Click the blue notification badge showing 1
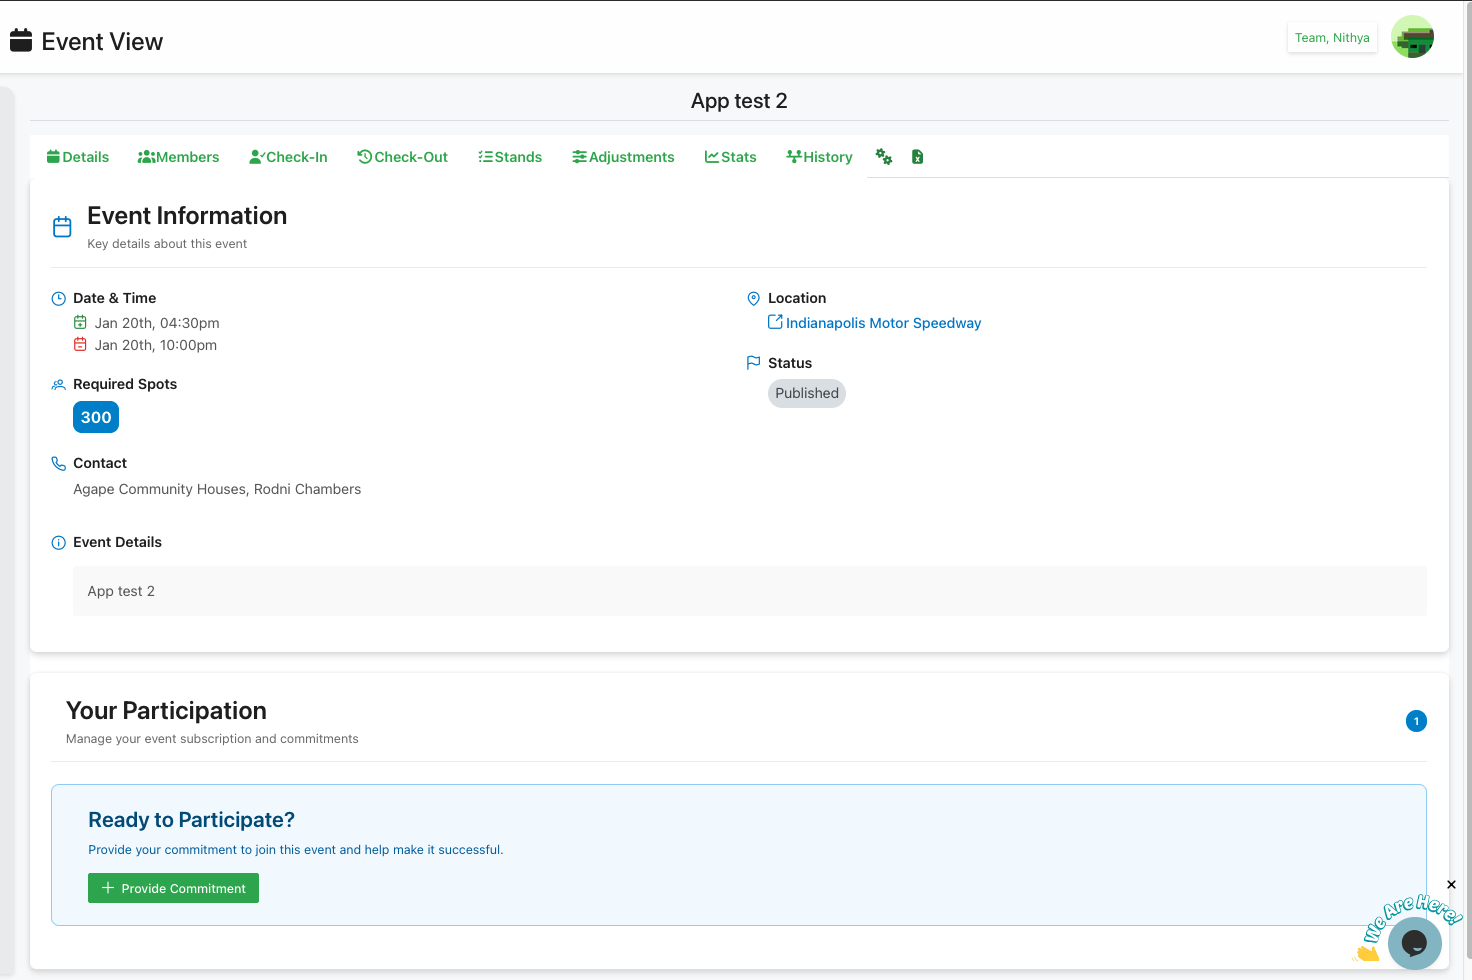The height and width of the screenshot is (980, 1472). pos(1416,721)
